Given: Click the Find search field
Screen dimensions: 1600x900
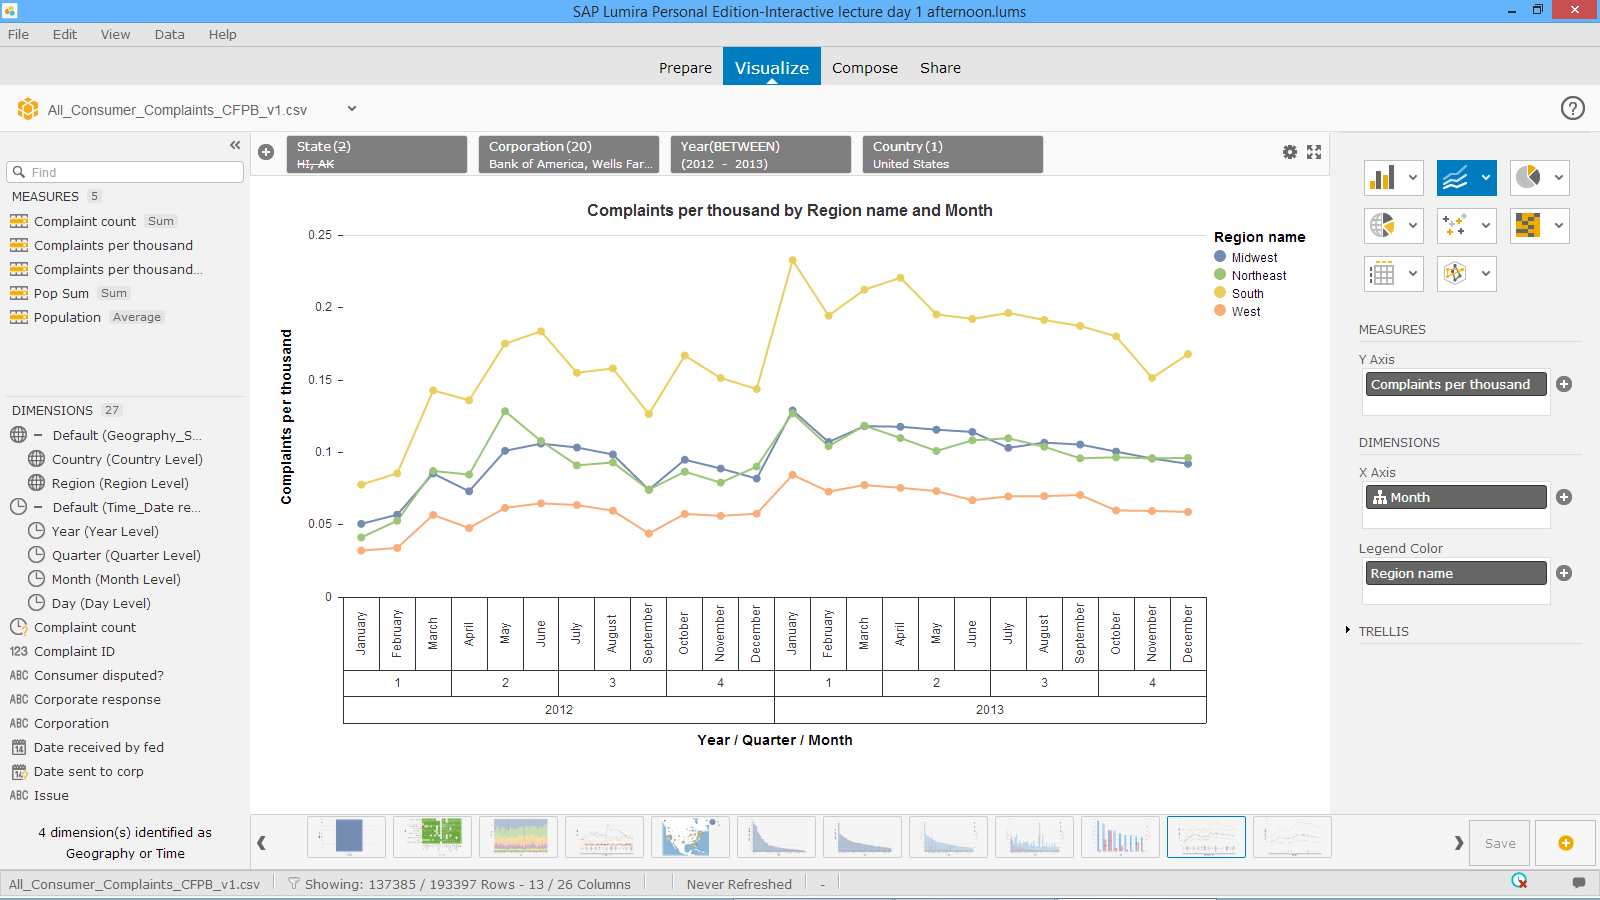Looking at the screenshot, I should (x=125, y=172).
